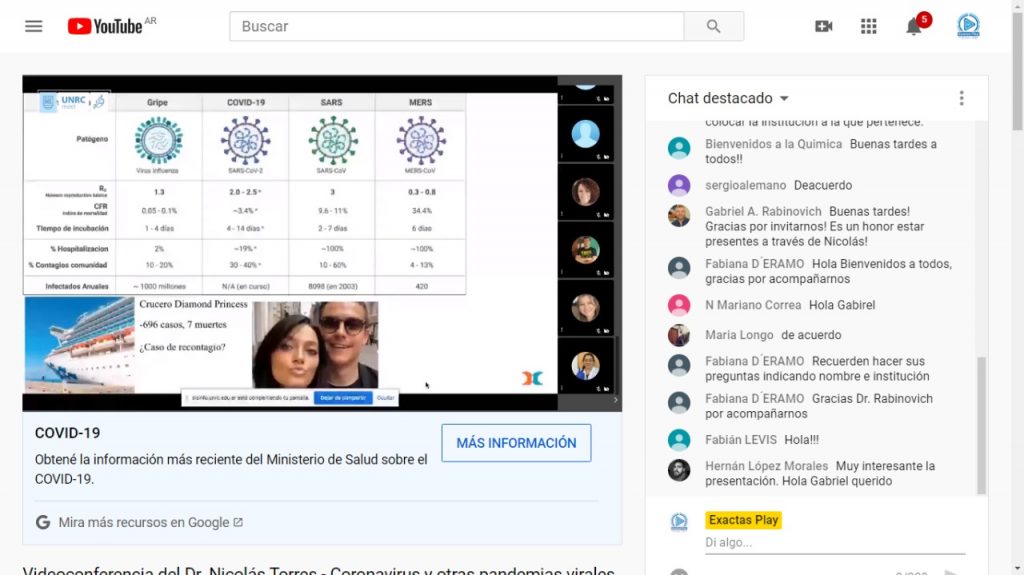The width and height of the screenshot is (1024, 575).
Task: Click the MÁS INFORMACIÓN button
Action: (x=516, y=443)
